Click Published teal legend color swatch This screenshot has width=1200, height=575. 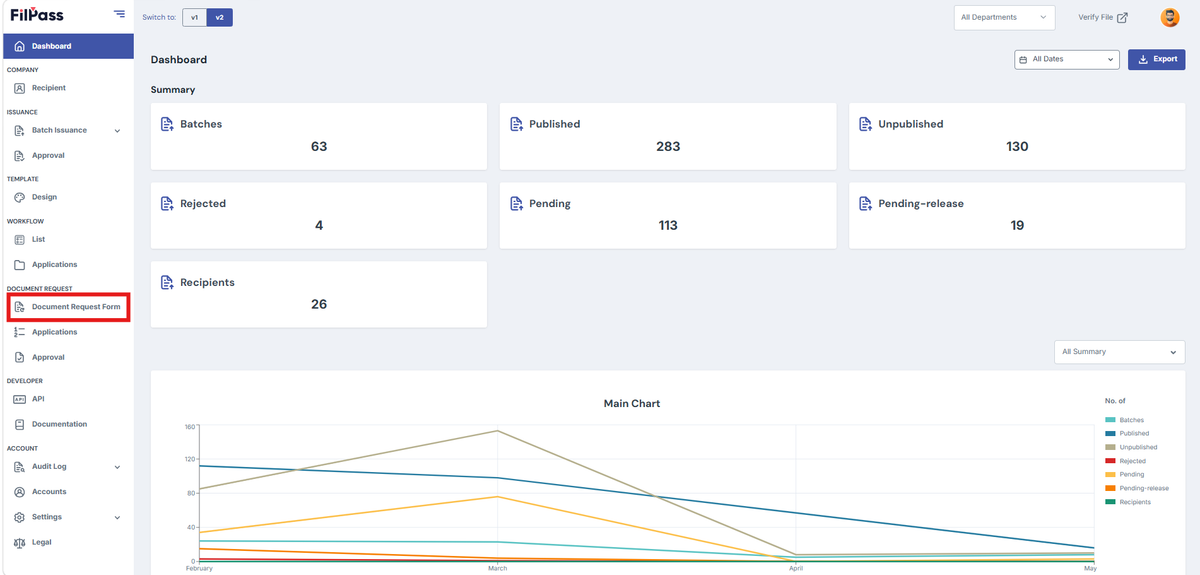pyautogui.click(x=1110, y=434)
